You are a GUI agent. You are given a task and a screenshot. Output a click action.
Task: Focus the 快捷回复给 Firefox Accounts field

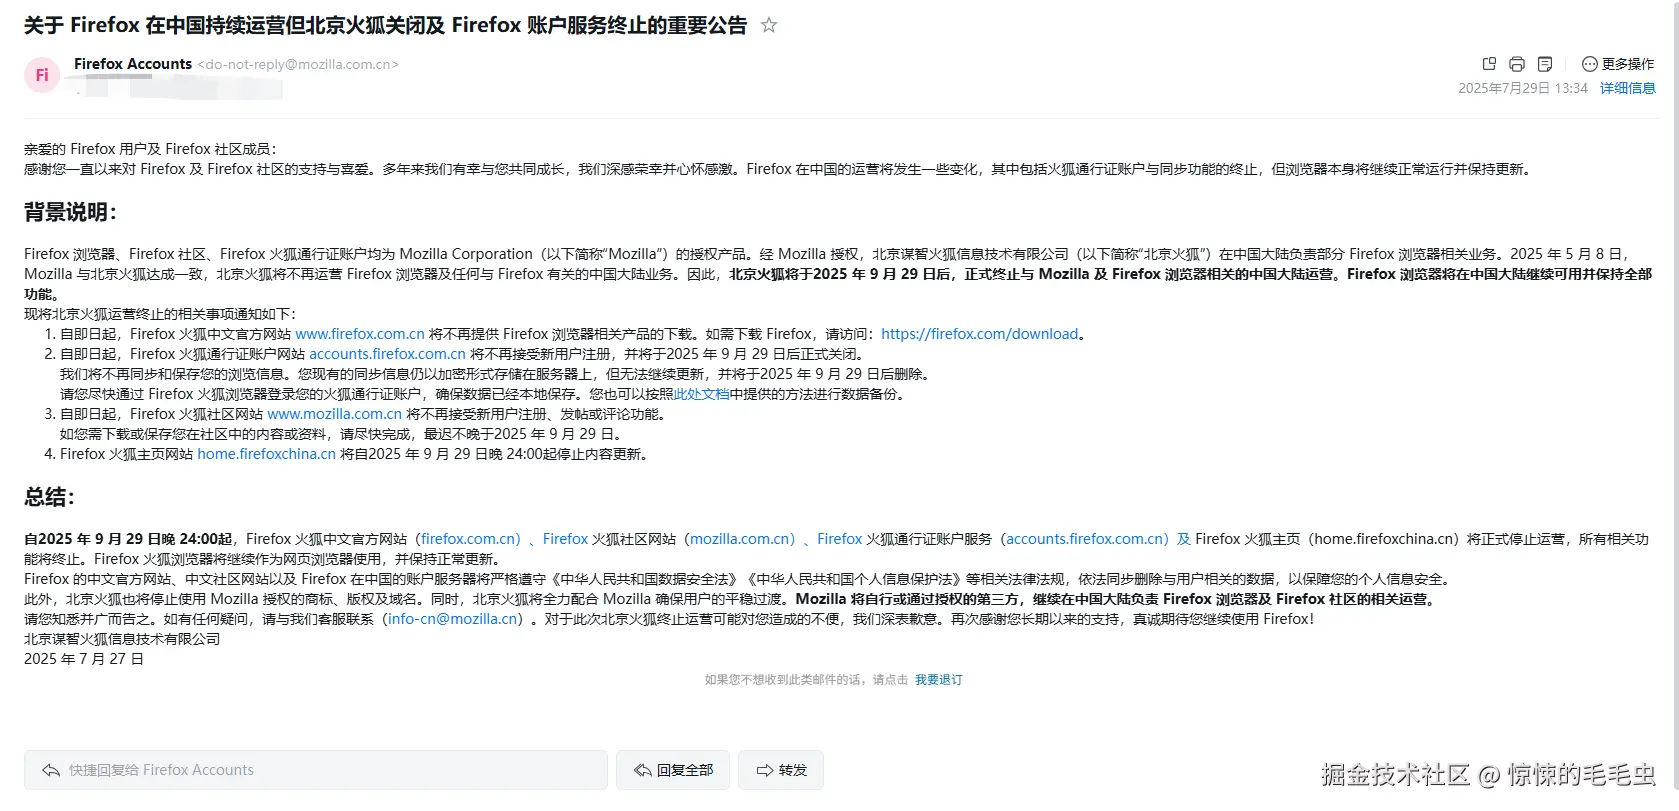[316, 770]
